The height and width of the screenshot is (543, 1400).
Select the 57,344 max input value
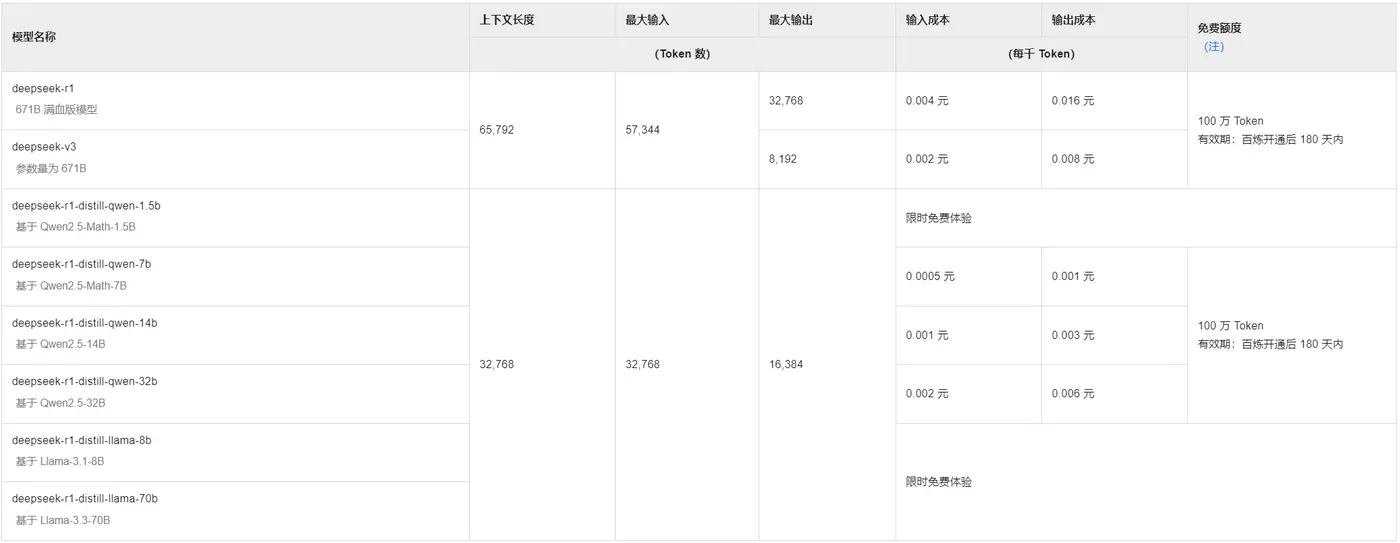pos(642,130)
